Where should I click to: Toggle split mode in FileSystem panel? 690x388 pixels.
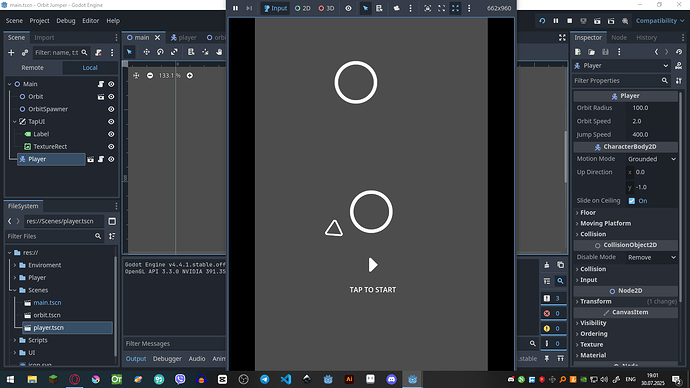tap(112, 221)
